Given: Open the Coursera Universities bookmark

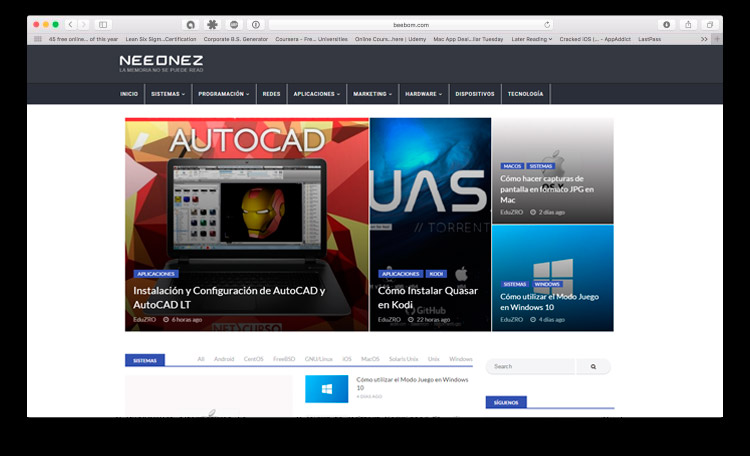Looking at the screenshot, I should click(311, 39).
